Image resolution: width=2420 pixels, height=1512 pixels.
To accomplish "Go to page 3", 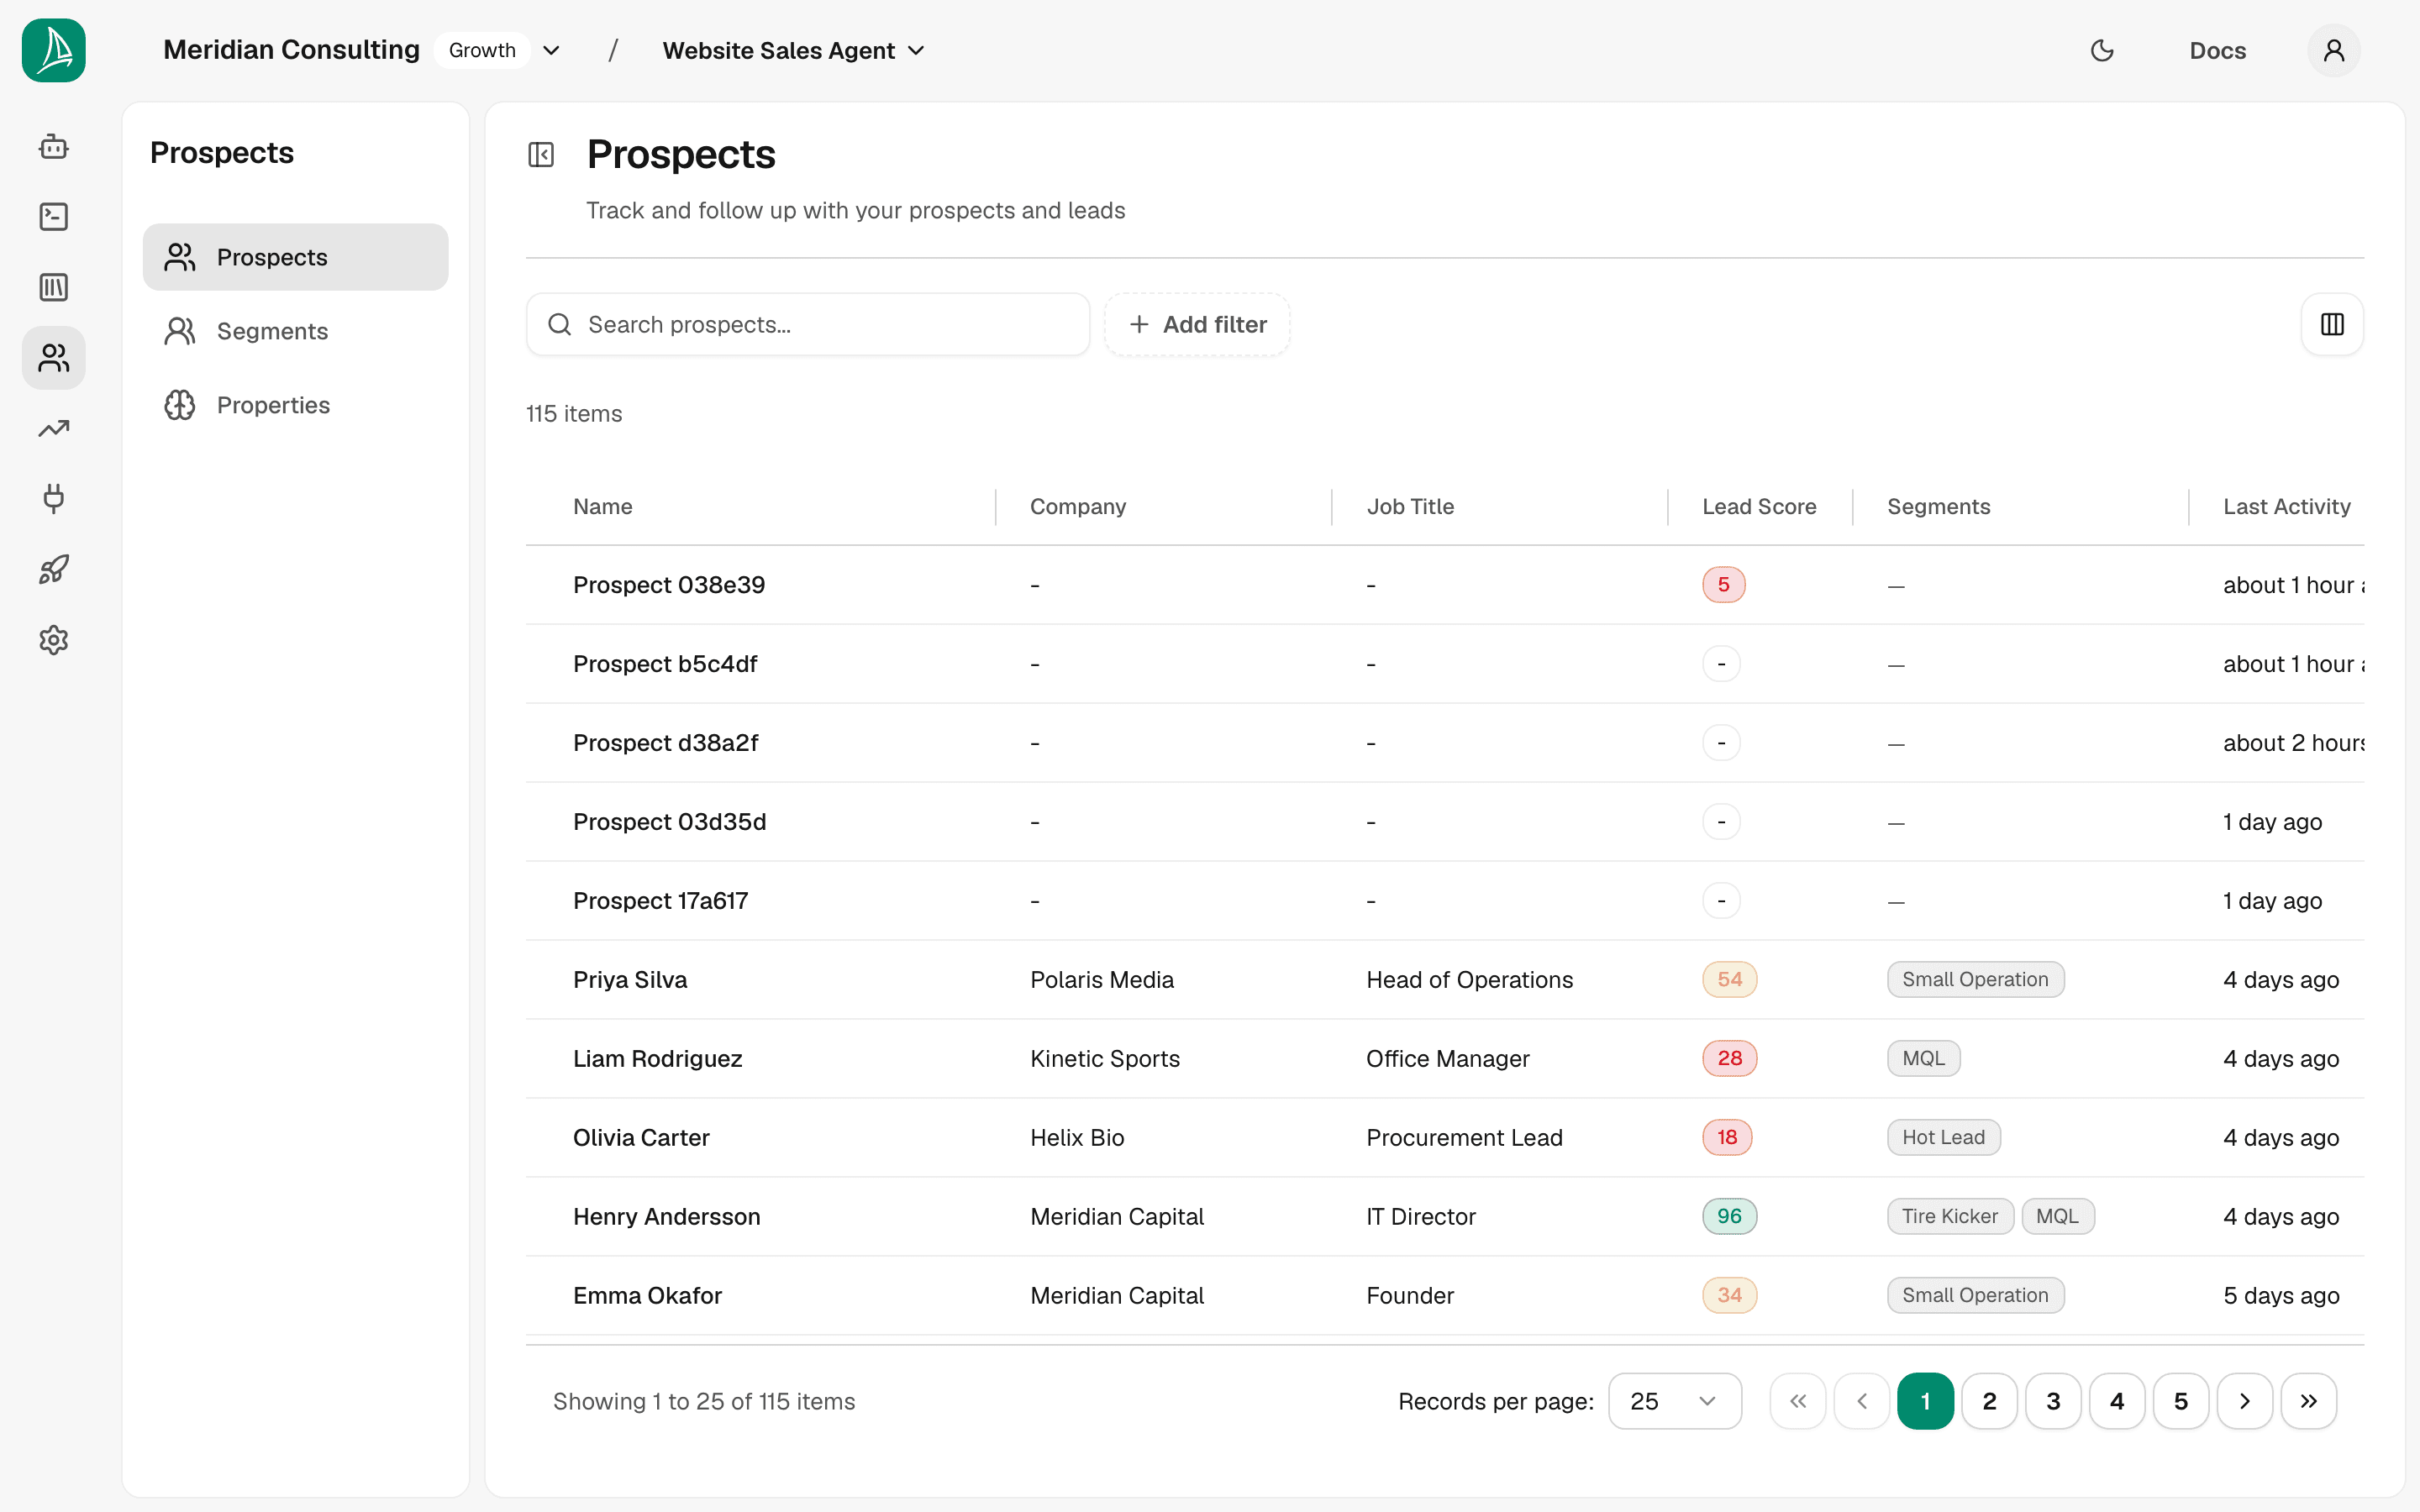I will click(2053, 1401).
